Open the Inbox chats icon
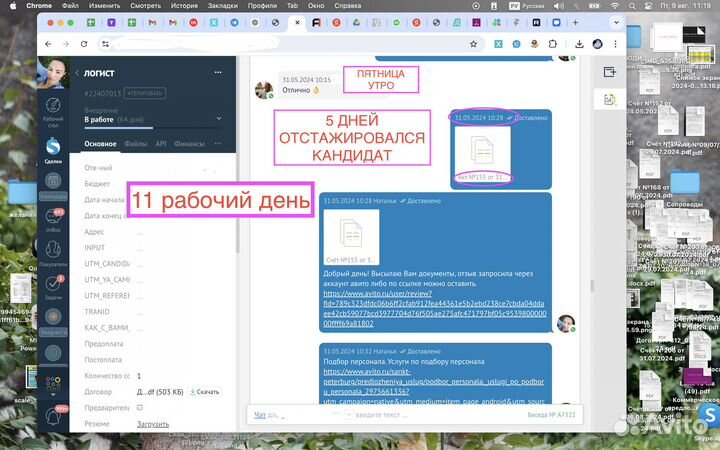This screenshot has width=720, height=450. (x=53, y=219)
